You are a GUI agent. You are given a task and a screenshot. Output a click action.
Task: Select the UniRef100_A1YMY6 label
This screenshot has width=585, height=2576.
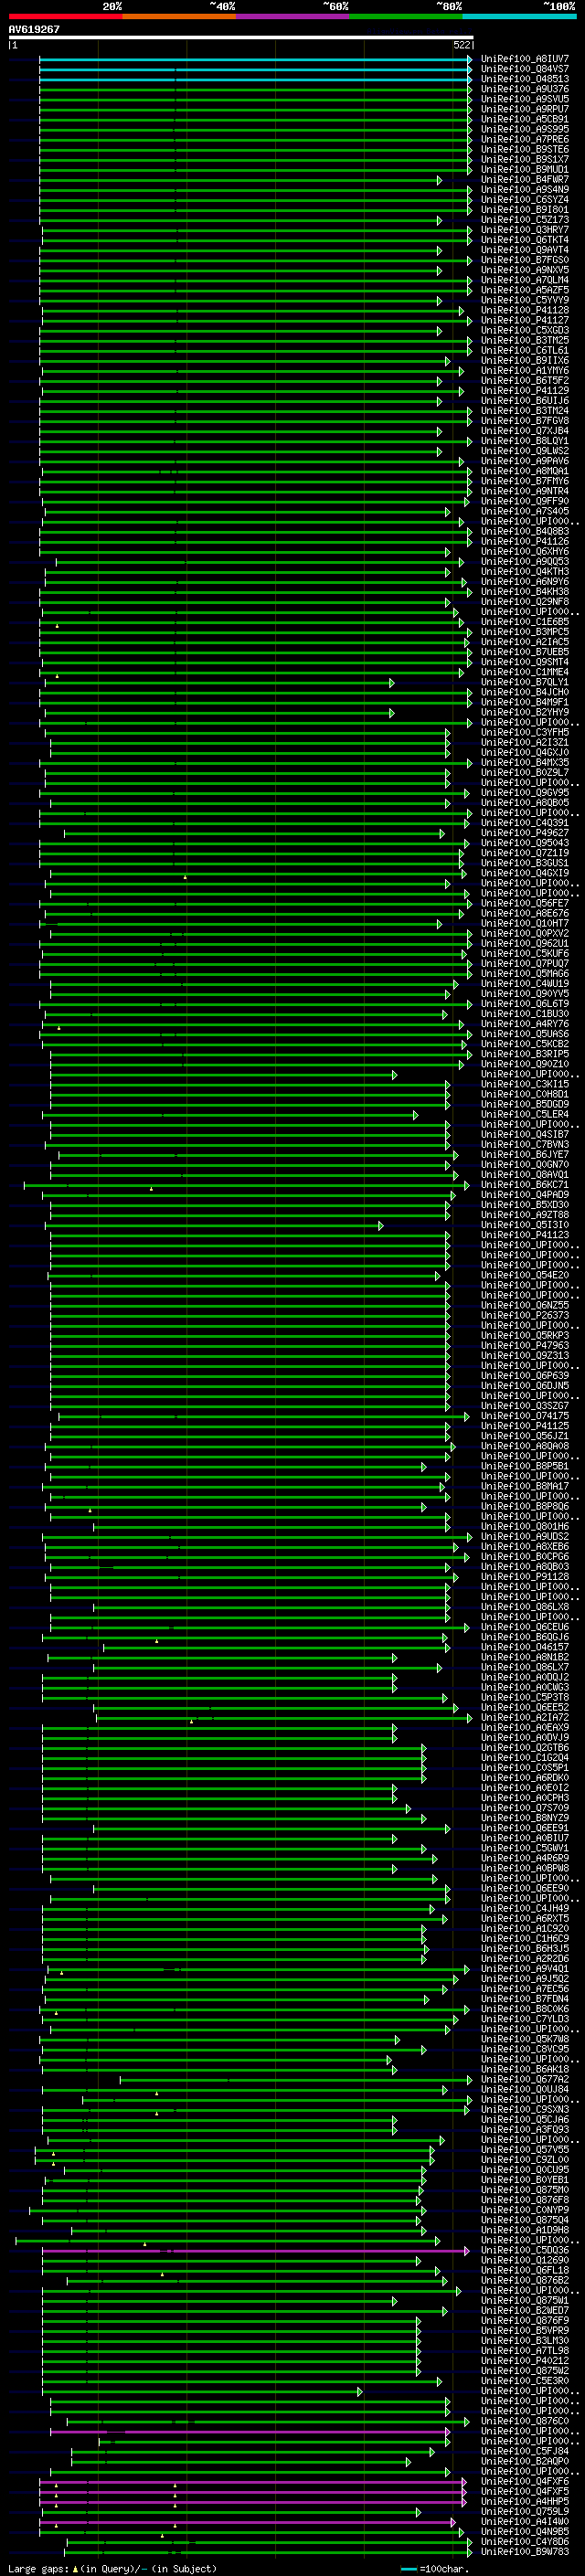click(x=525, y=370)
